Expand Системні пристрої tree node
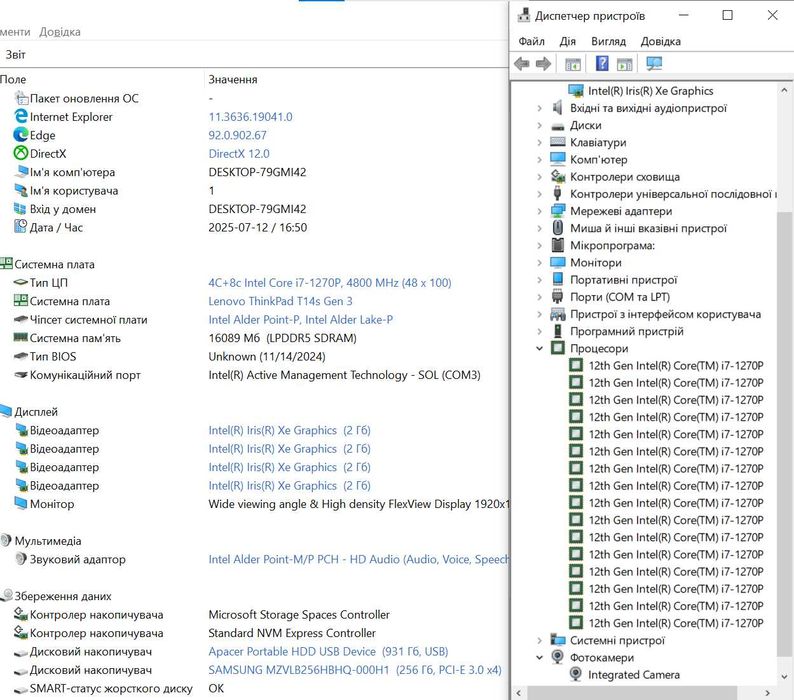 [x=540, y=640]
